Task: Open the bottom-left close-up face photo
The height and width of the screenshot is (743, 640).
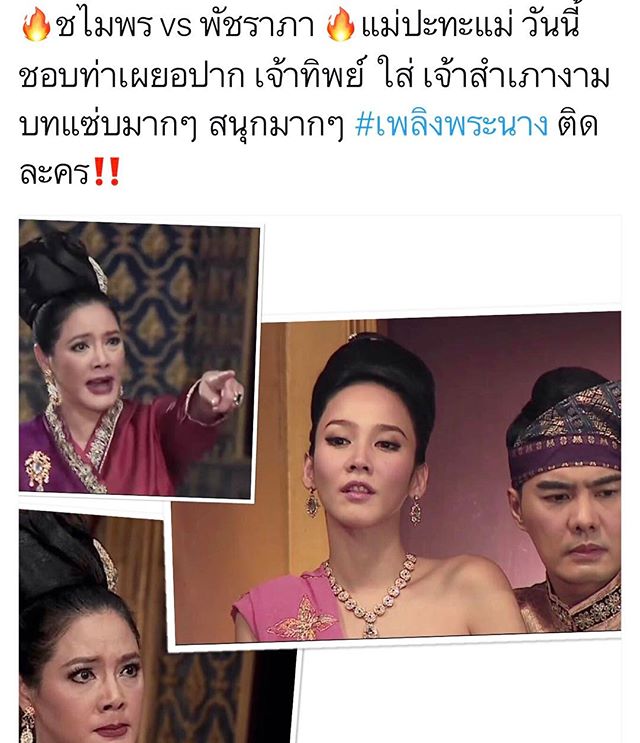Action: 156,627
